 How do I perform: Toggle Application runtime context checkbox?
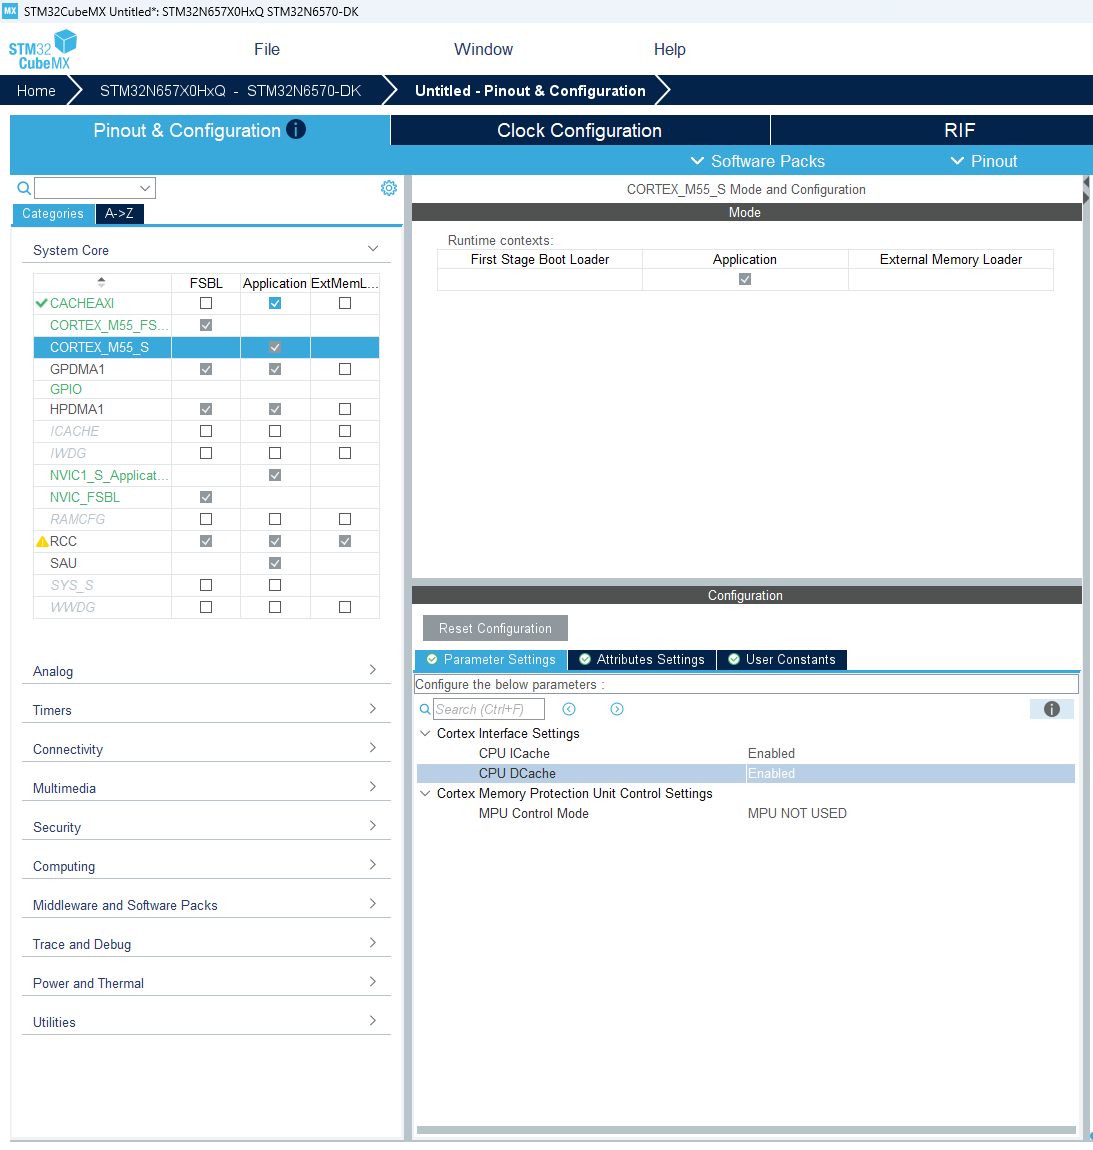click(745, 279)
